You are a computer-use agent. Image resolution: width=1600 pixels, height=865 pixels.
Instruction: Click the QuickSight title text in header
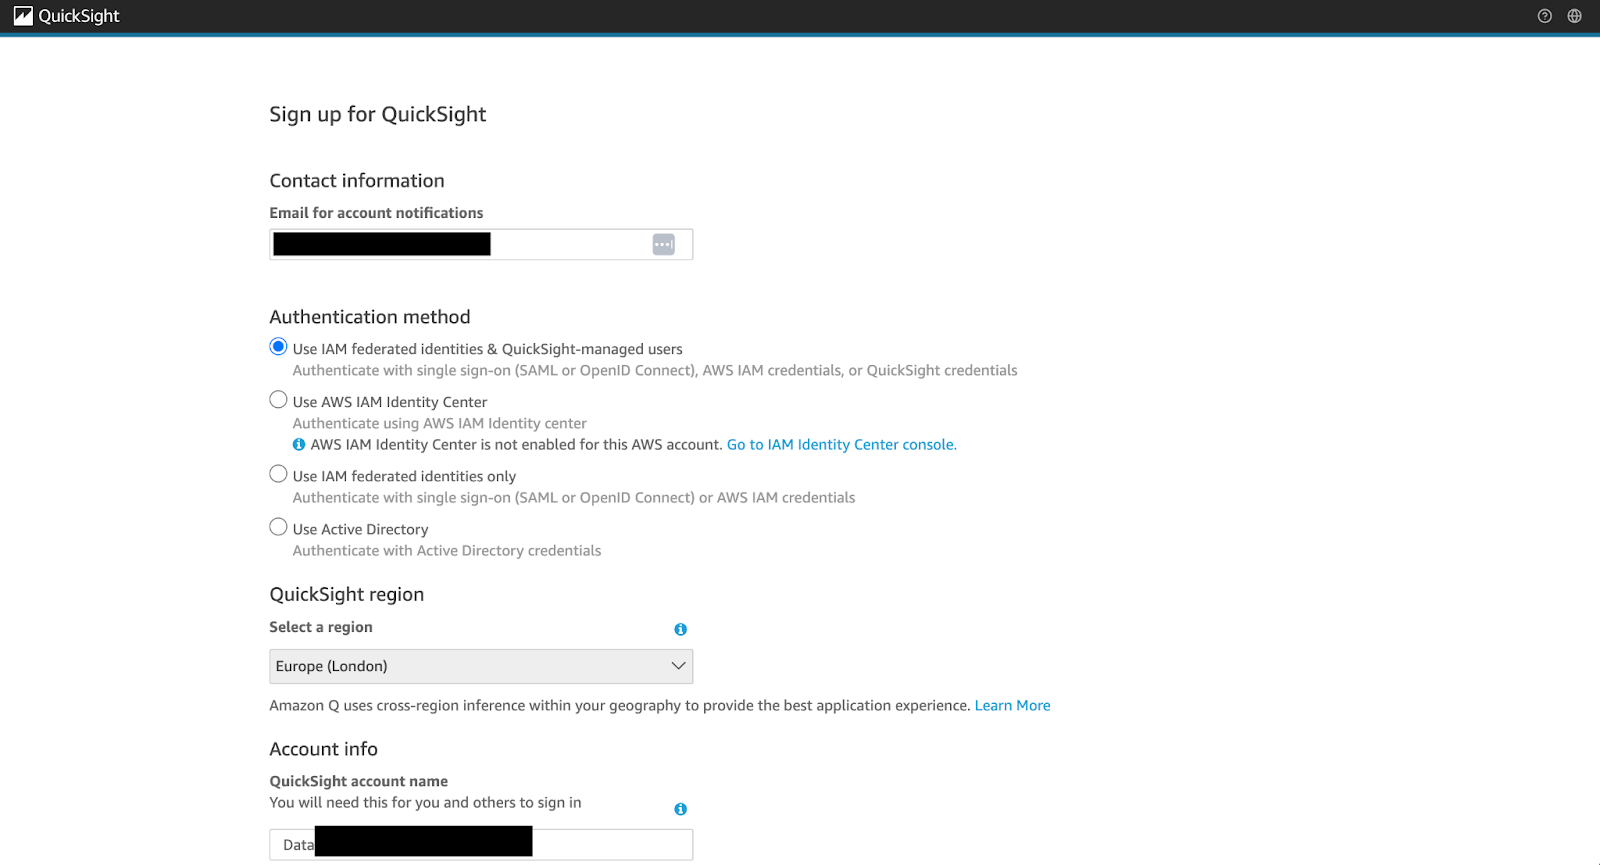pyautogui.click(x=79, y=16)
